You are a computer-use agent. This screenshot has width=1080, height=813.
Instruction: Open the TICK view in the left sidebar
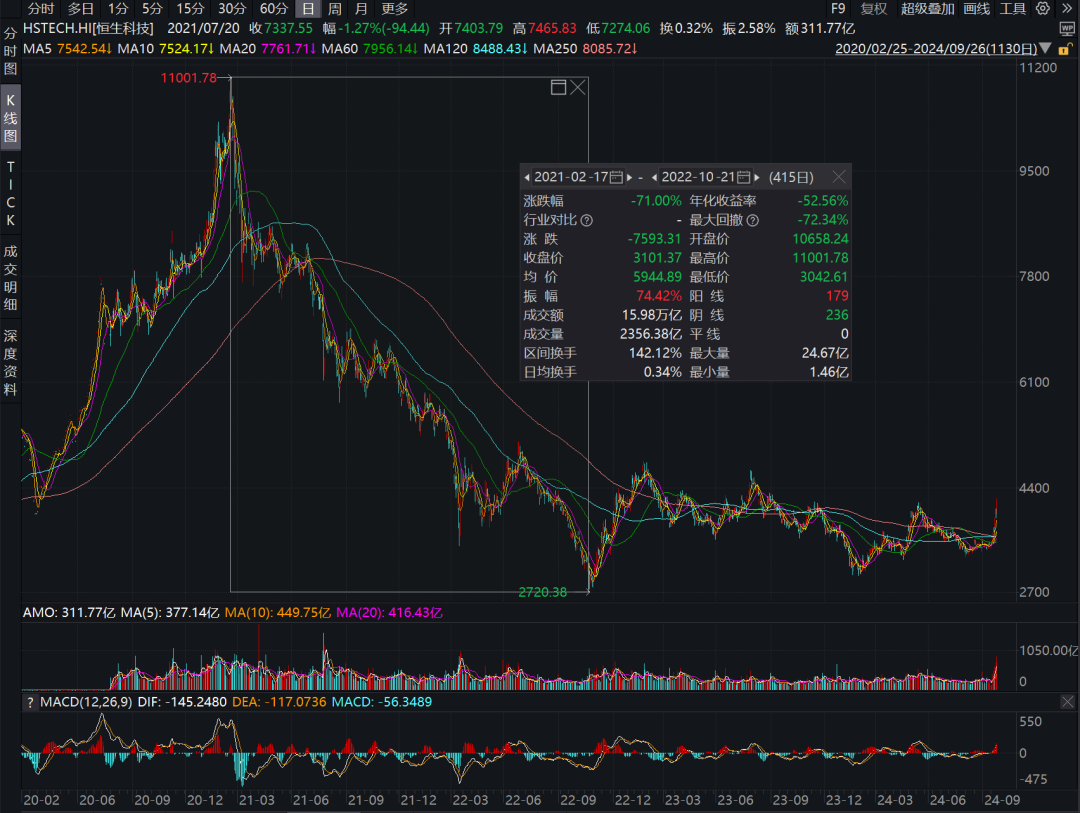click(10, 194)
